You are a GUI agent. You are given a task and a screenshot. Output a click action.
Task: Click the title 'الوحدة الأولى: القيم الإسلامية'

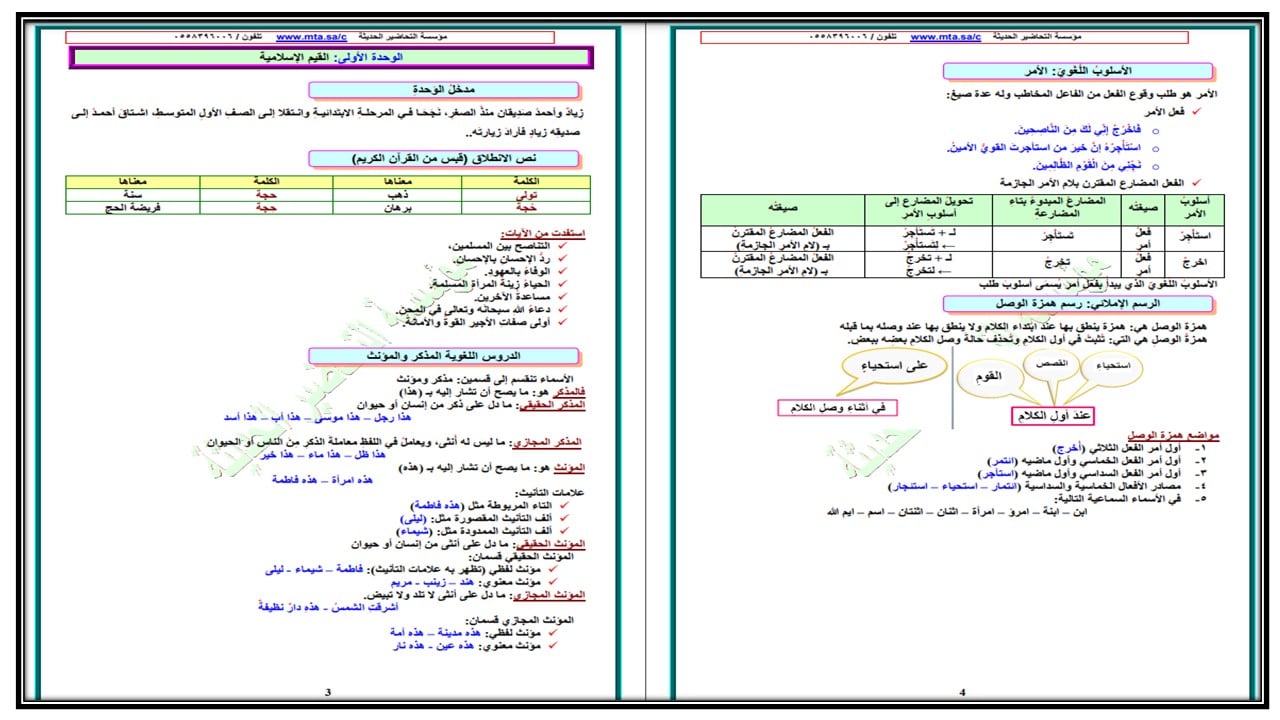click(x=330, y=58)
